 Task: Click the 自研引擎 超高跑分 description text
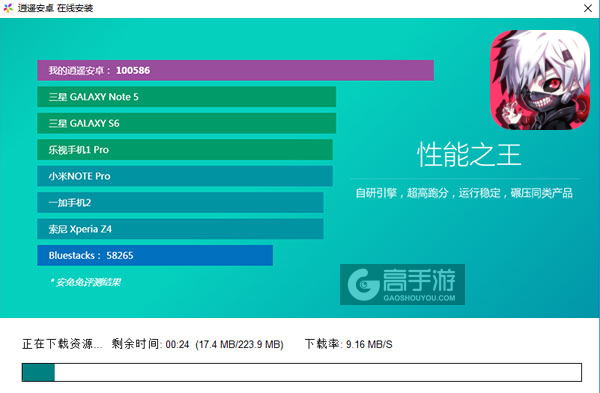[464, 193]
